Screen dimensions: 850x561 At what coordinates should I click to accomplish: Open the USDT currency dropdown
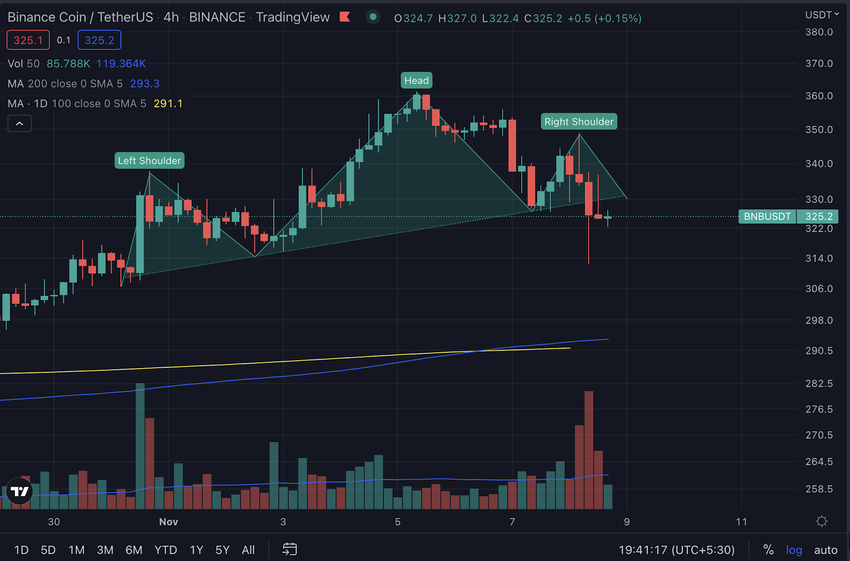(x=822, y=15)
